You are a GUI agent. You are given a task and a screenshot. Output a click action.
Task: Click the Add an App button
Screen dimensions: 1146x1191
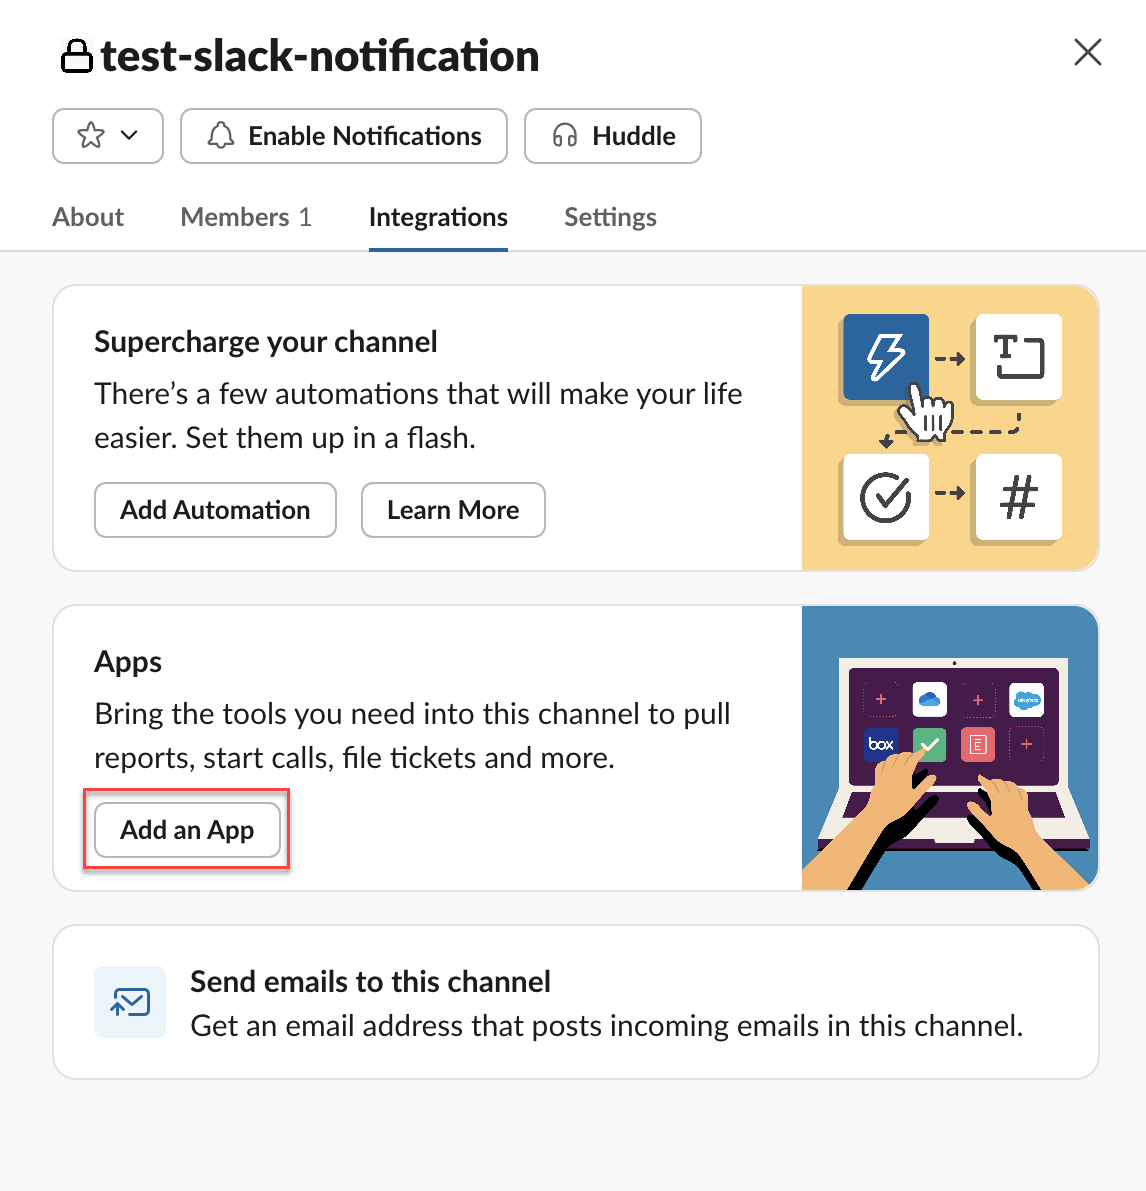pos(187,830)
